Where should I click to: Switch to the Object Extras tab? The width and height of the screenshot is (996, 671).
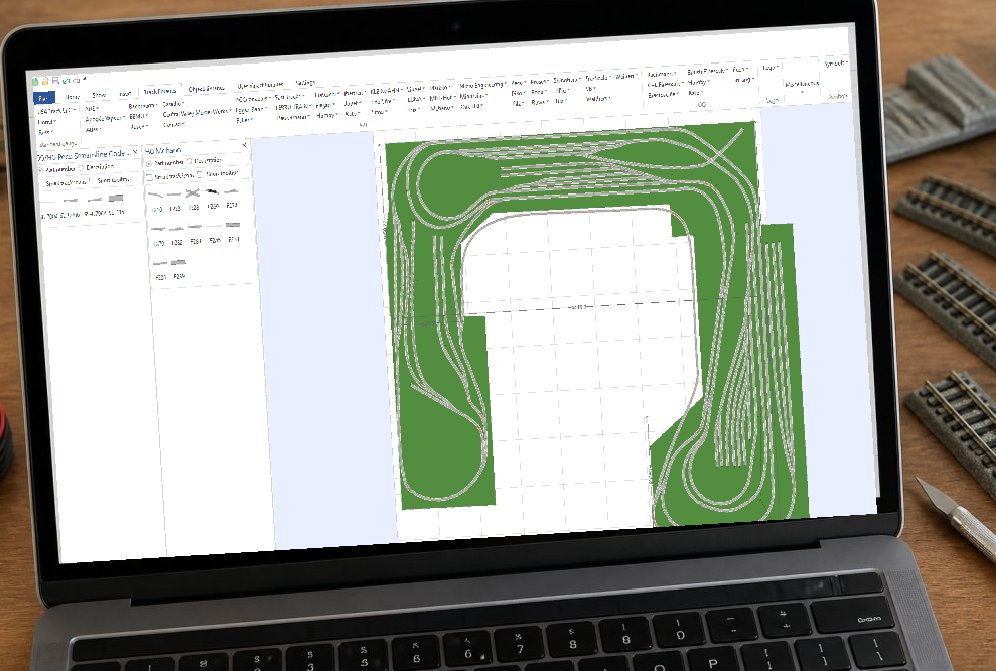tap(206, 89)
